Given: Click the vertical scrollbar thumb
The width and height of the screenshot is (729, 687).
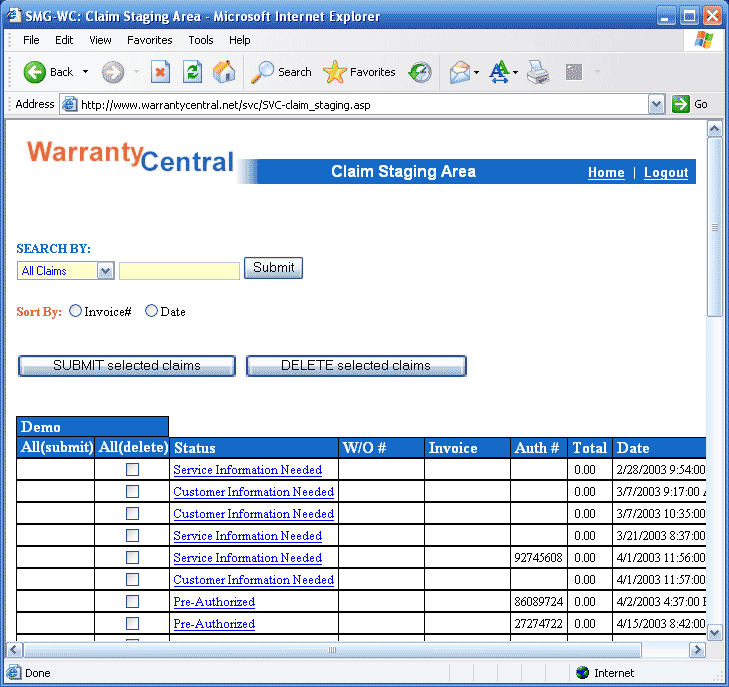Looking at the screenshot, I should (x=714, y=227).
